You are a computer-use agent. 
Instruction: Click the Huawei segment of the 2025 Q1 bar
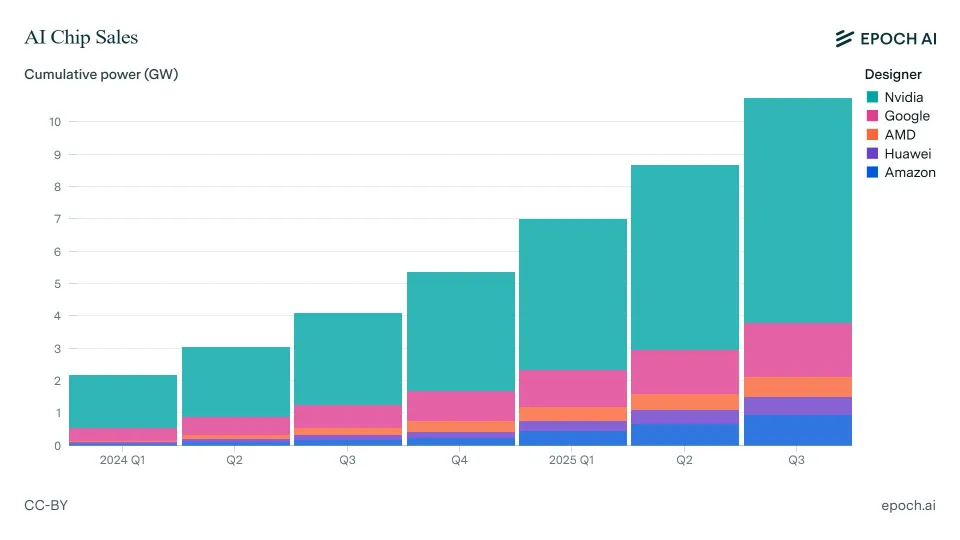[573, 426]
